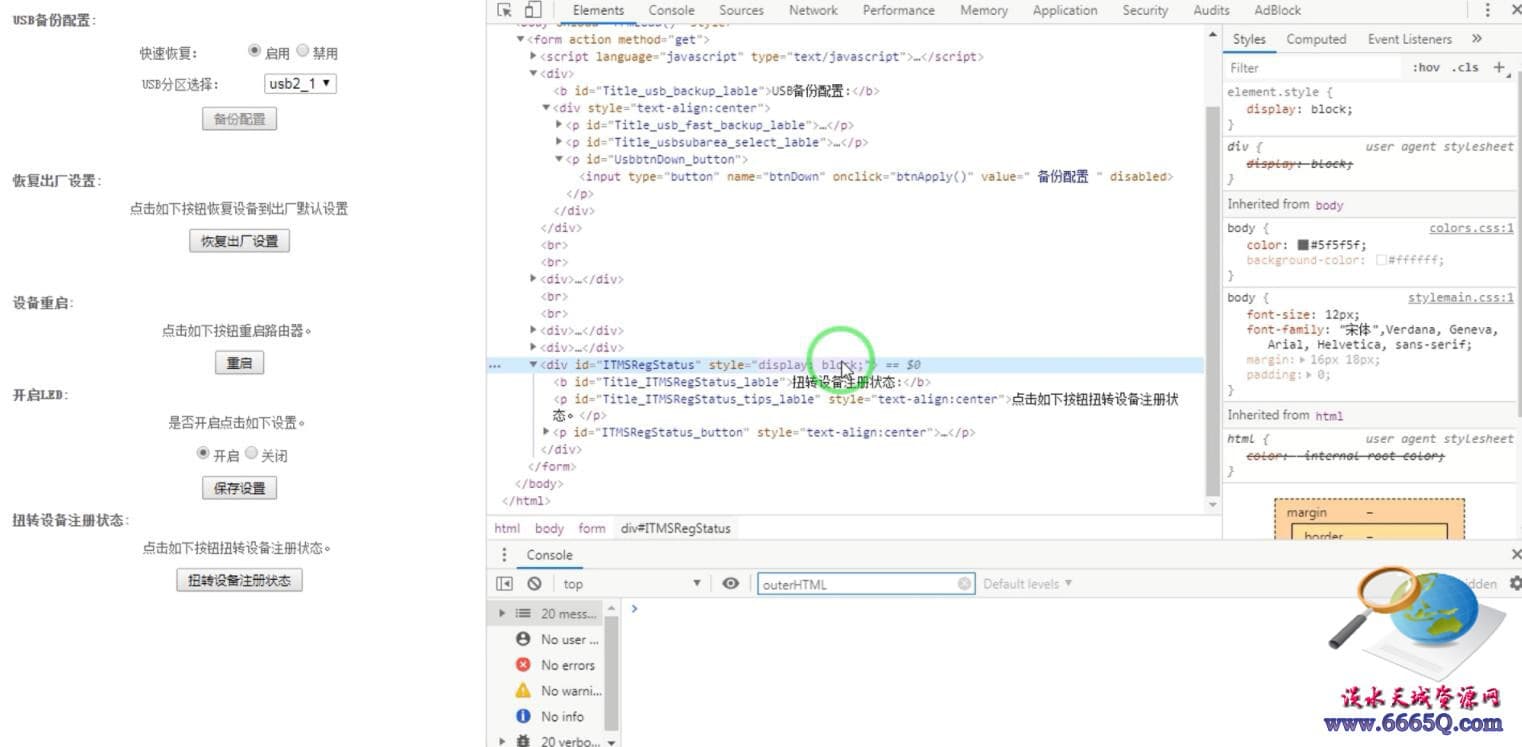Click the #5f5f5f color swatch
The width and height of the screenshot is (1522, 747).
1303,245
